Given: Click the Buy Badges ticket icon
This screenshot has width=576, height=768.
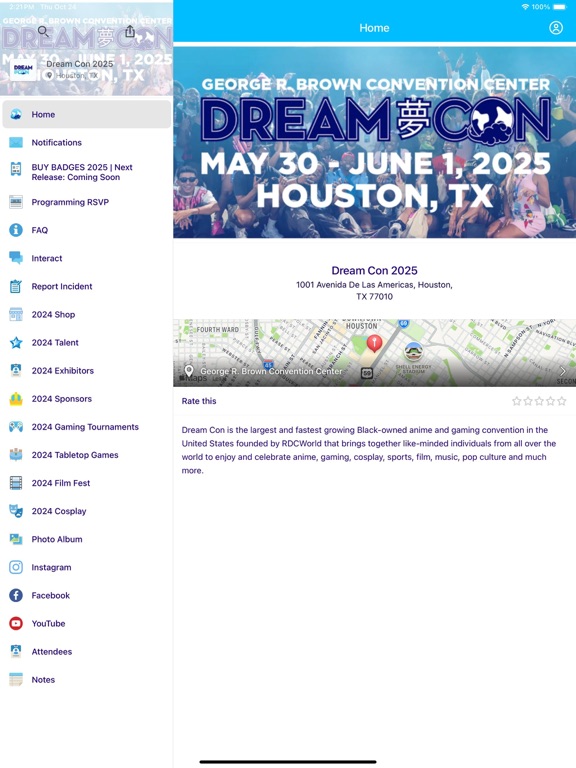Looking at the screenshot, I should 16,169.
